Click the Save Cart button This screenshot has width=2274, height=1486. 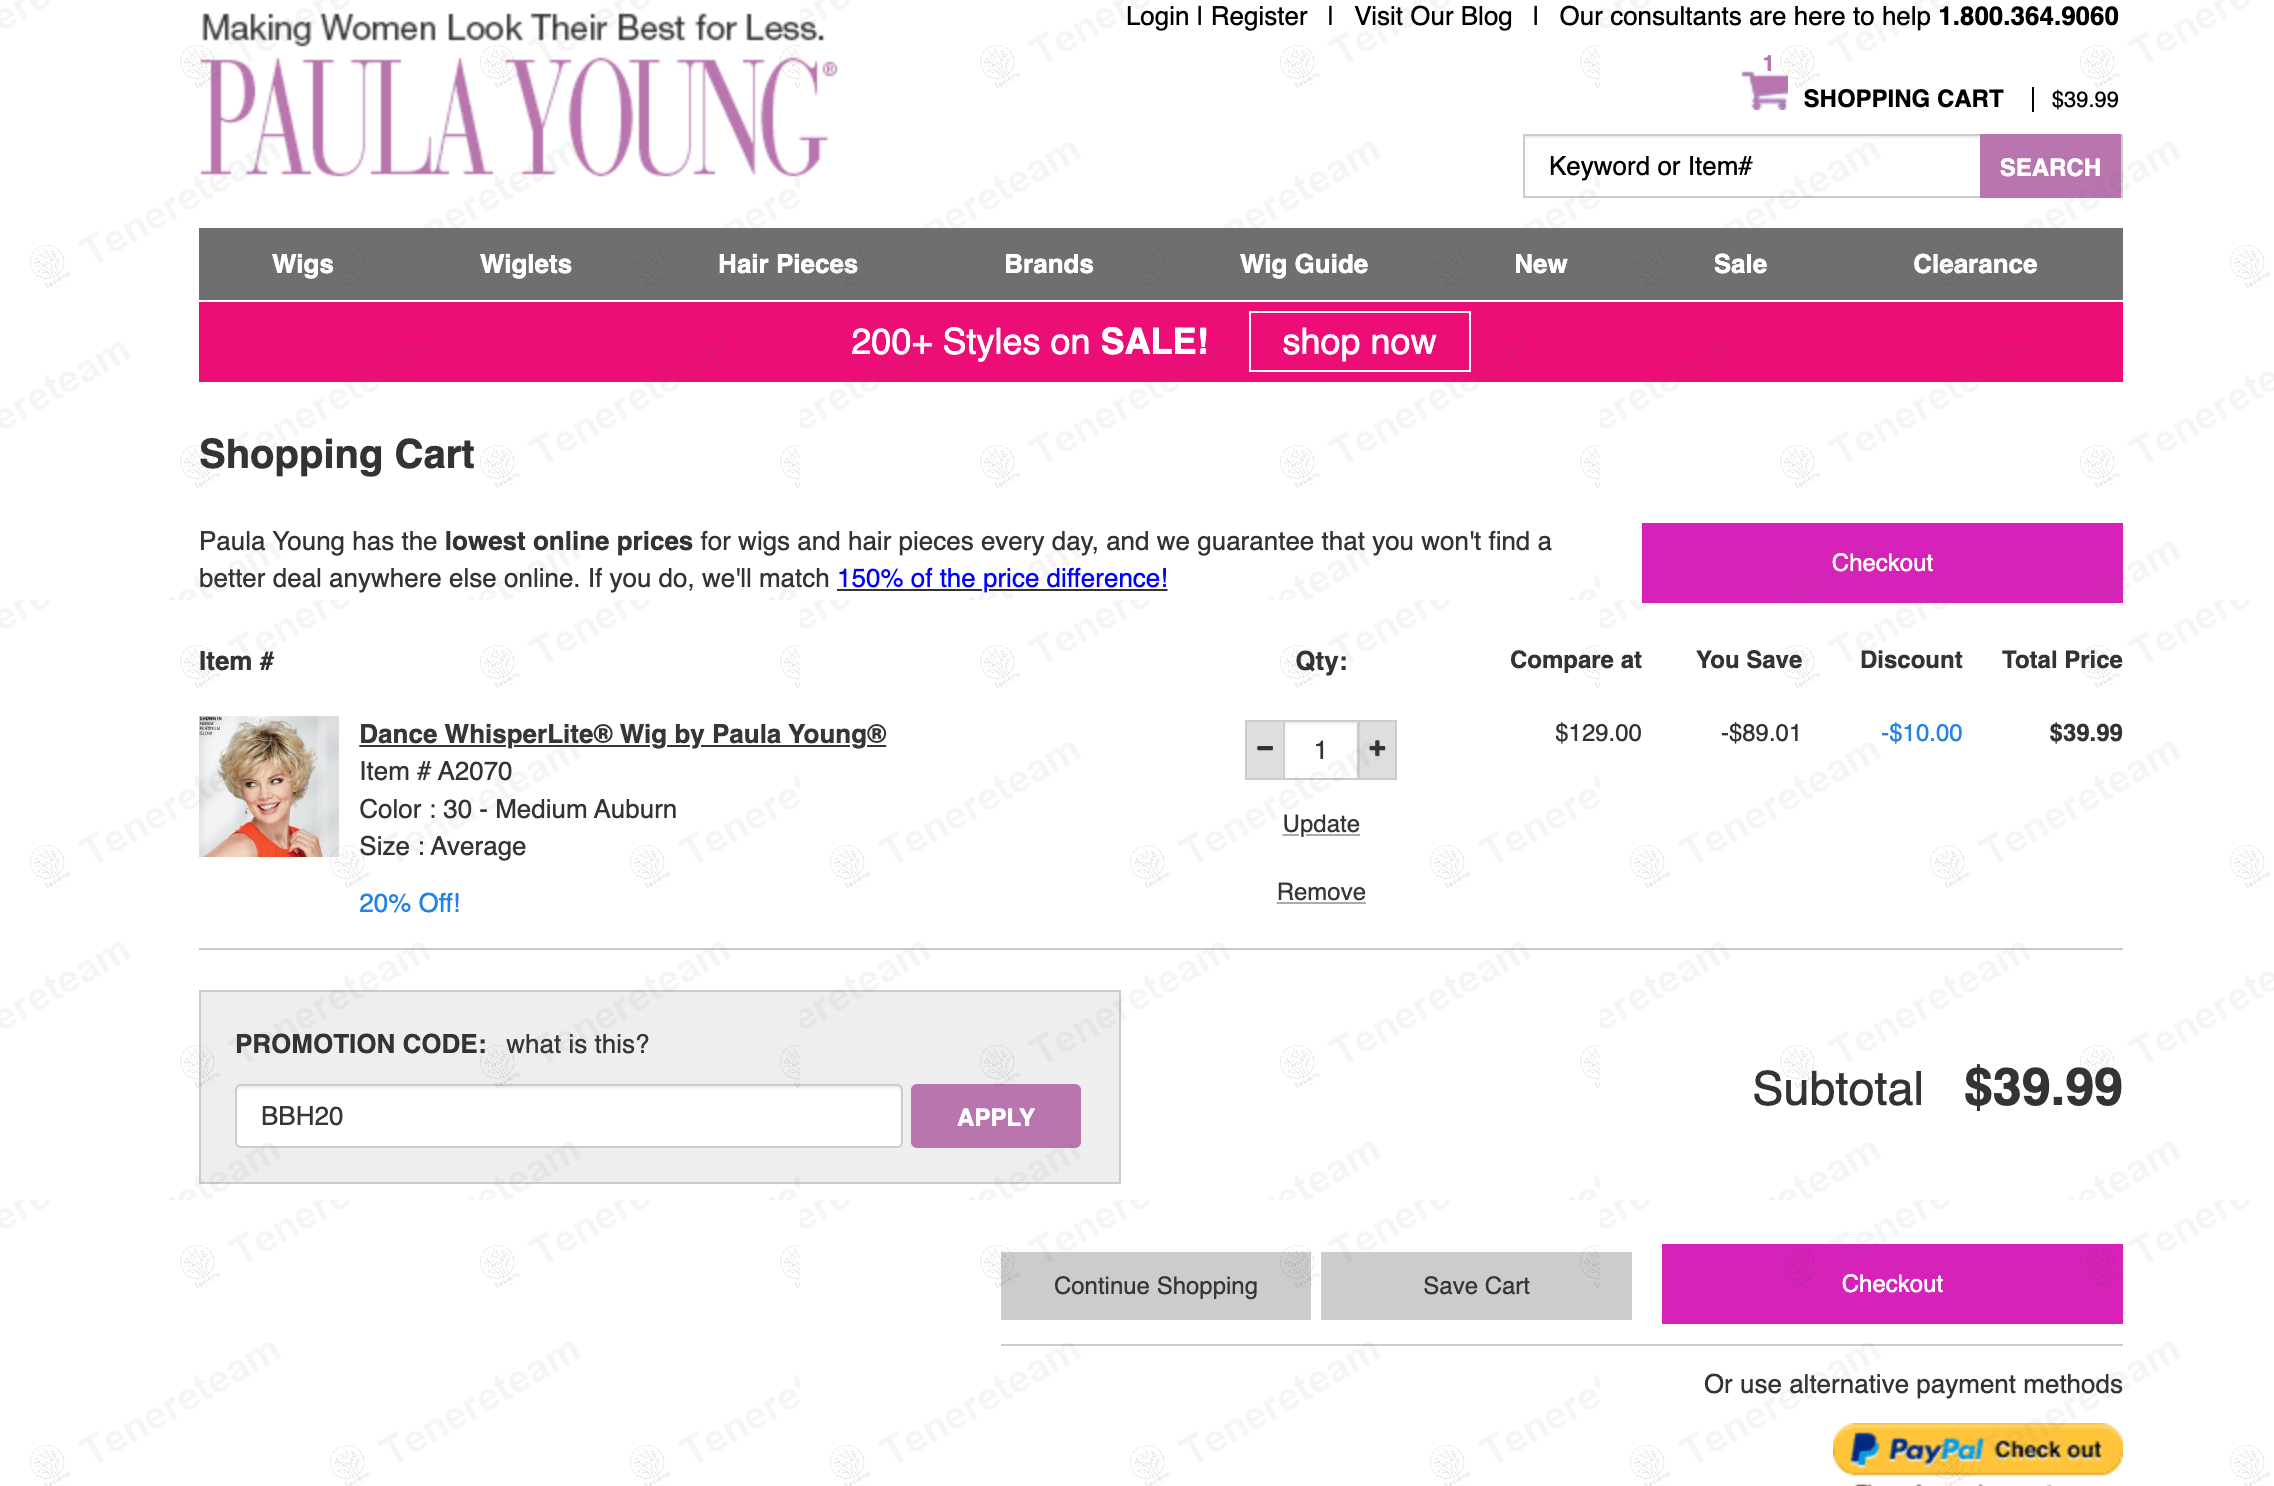coord(1475,1286)
